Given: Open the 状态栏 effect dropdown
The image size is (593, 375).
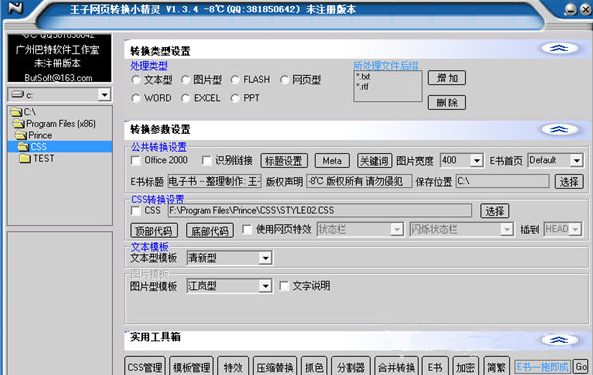Looking at the screenshot, I should click(396, 229).
